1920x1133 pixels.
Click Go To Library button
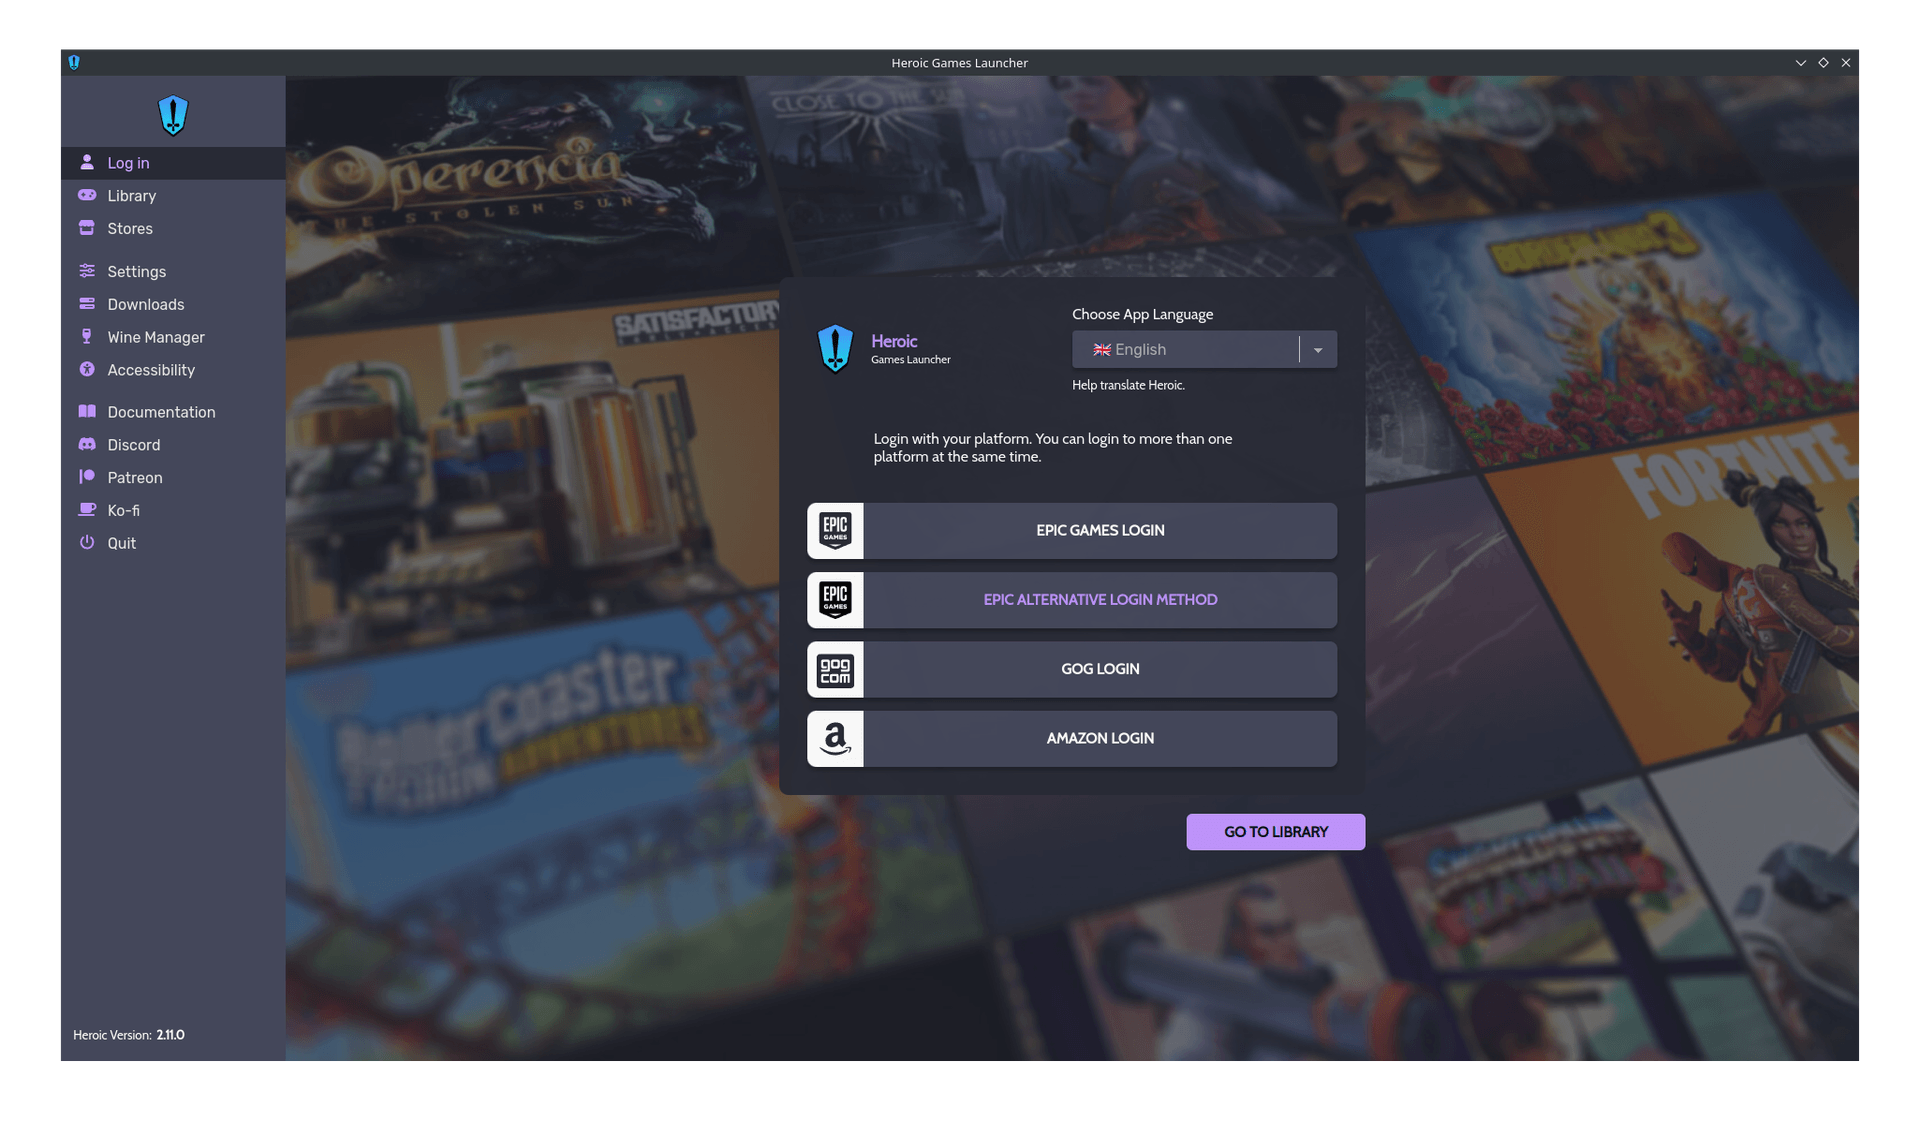click(1274, 831)
